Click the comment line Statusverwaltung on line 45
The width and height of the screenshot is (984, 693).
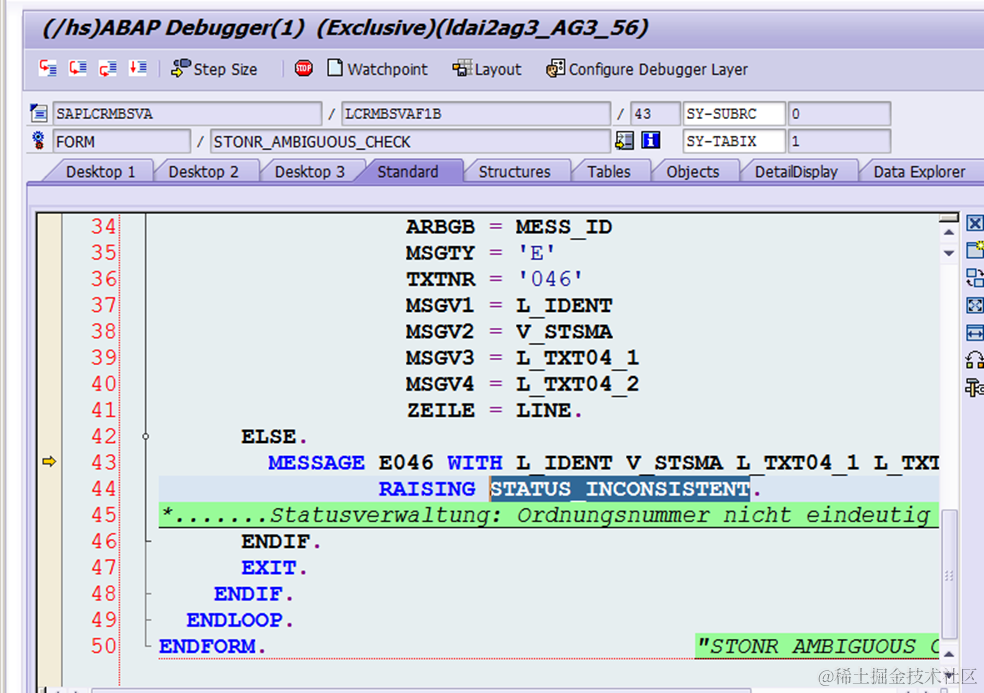548,515
